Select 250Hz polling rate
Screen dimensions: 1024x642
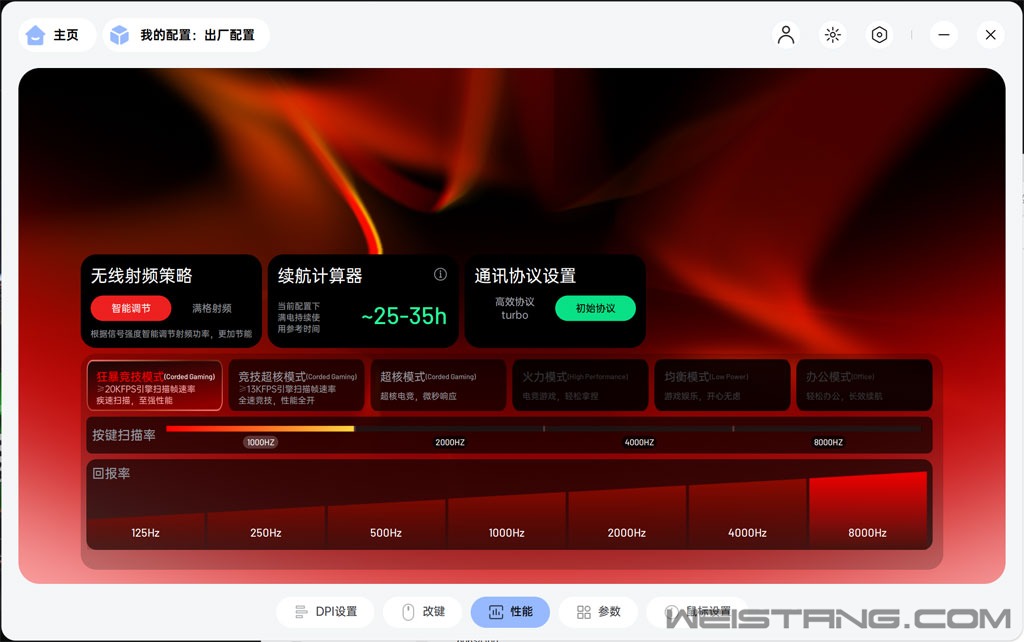[x=266, y=527]
